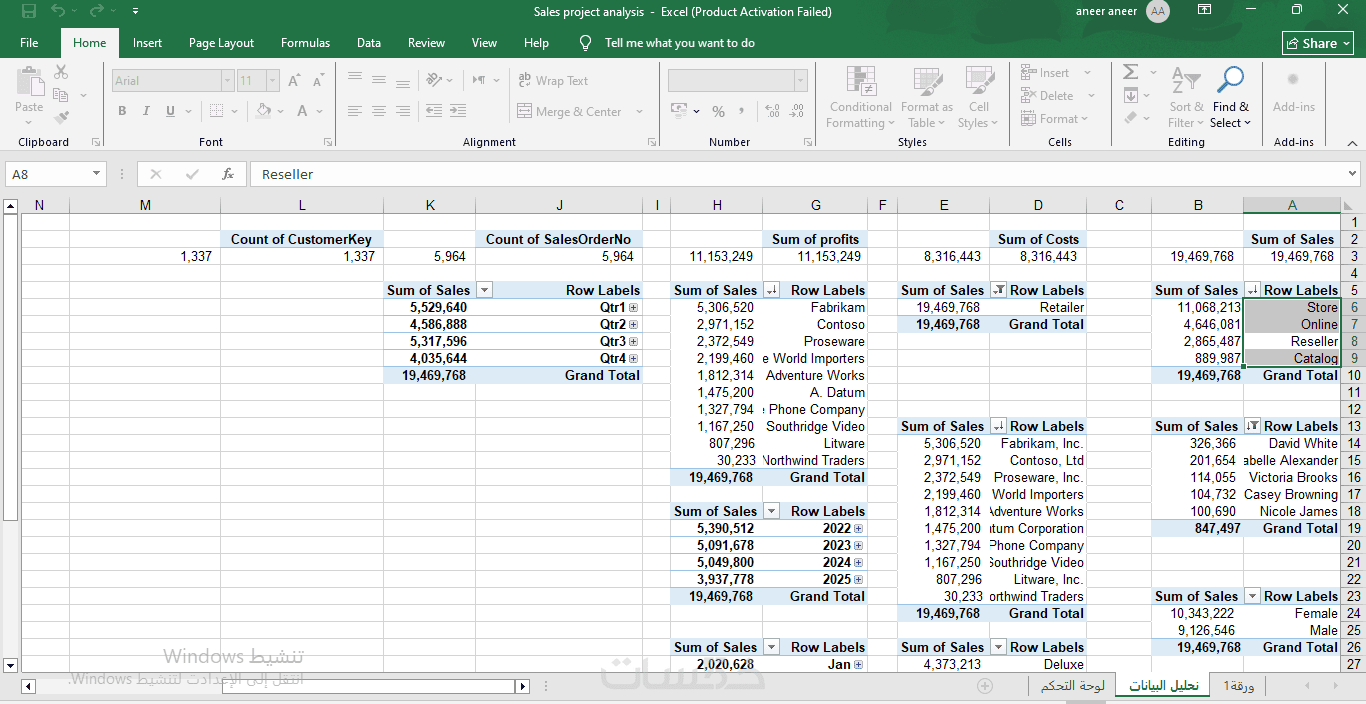
Task: Click the Clear eraser icon in Editing
Action: 1130,118
